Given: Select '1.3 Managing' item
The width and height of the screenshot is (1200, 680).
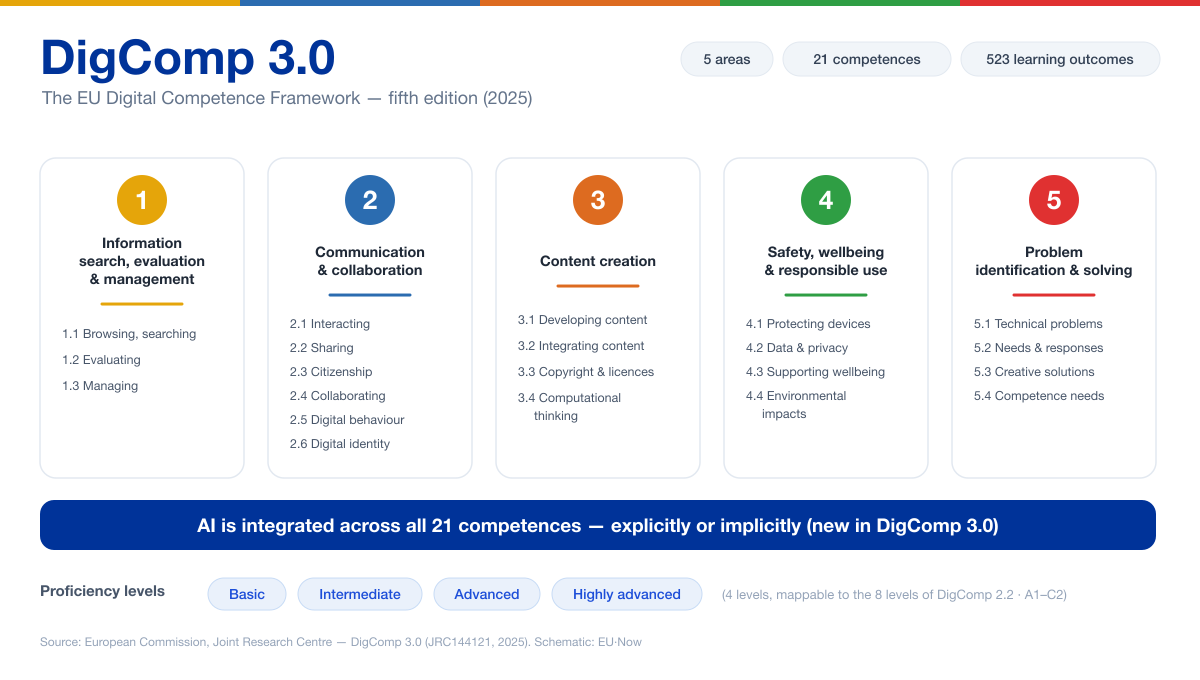Looking at the screenshot, I should coord(100,386).
